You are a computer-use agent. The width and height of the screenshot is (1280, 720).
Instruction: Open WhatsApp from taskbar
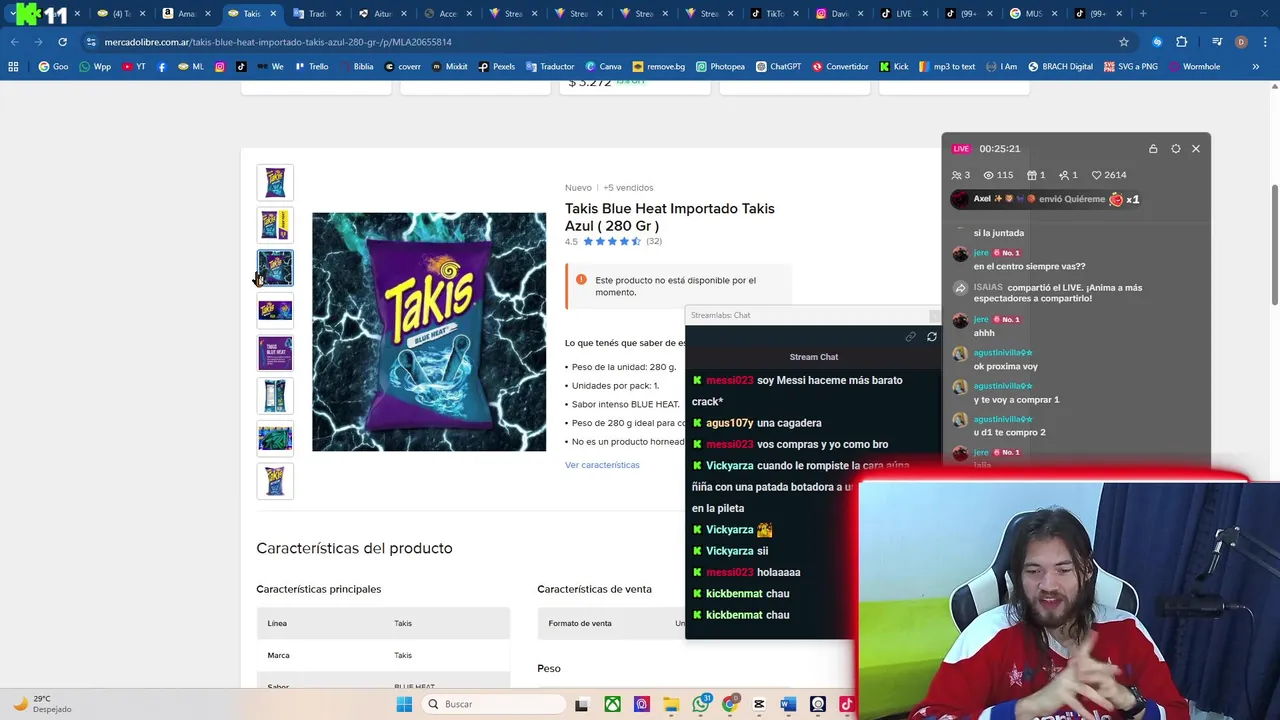700,704
